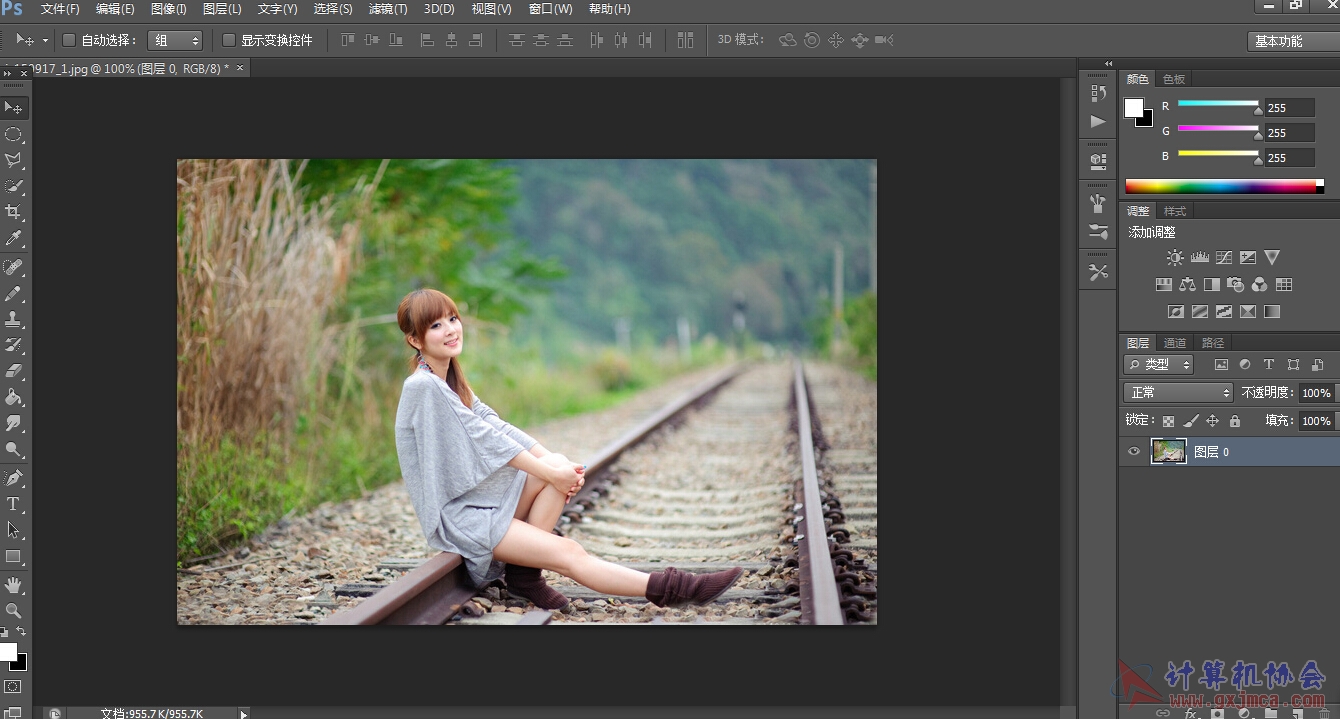Click the 不透明度 100% field

tap(1316, 393)
